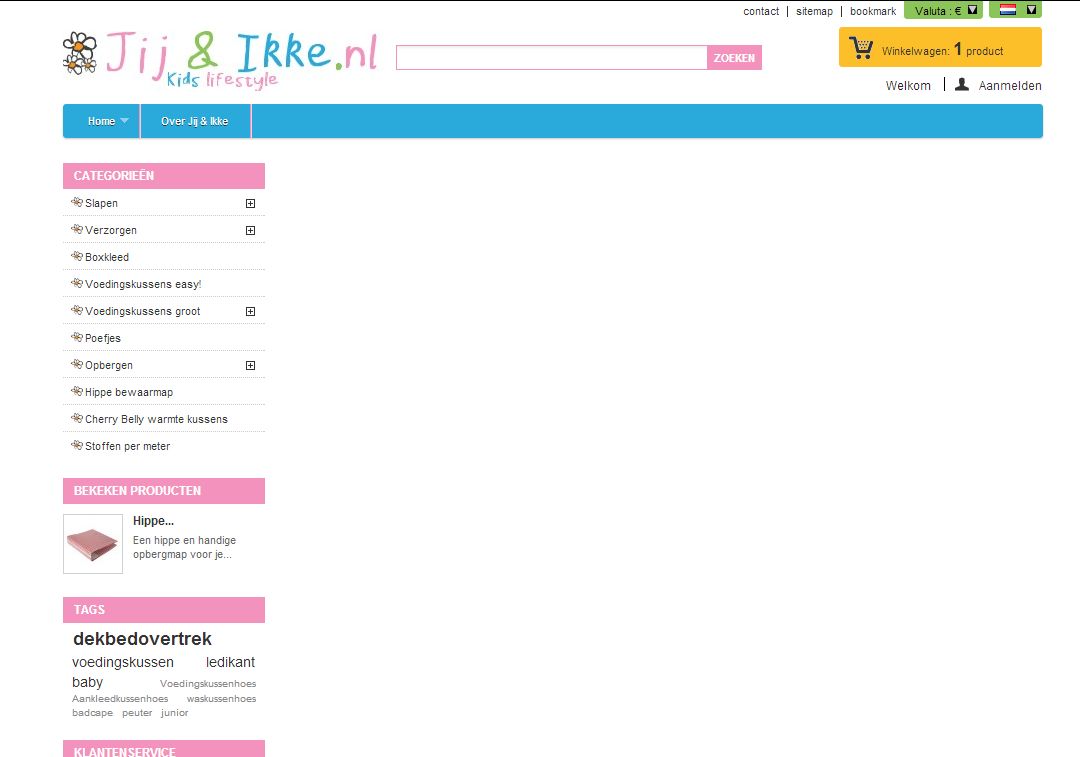1080x757 pixels.
Task: Select the junior tag
Action: point(174,713)
